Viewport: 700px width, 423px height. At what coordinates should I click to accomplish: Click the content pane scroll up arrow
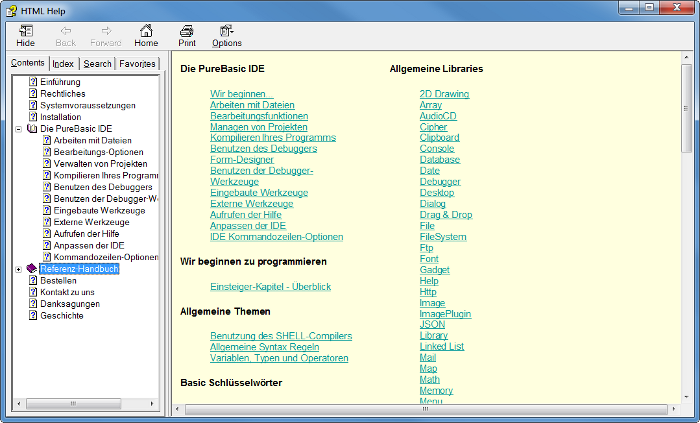[686, 58]
